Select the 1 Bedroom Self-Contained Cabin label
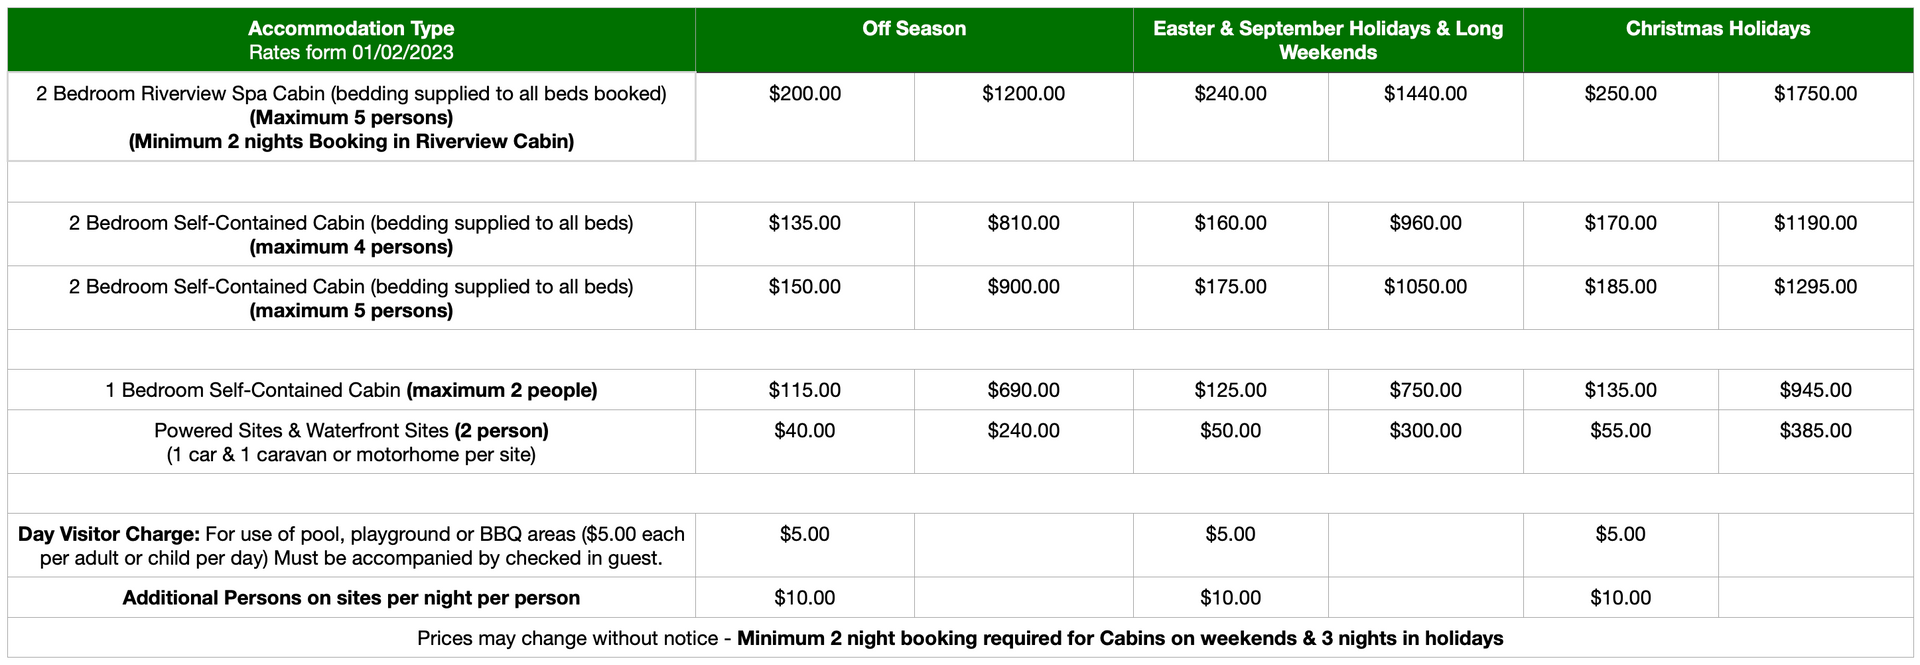 (x=351, y=390)
